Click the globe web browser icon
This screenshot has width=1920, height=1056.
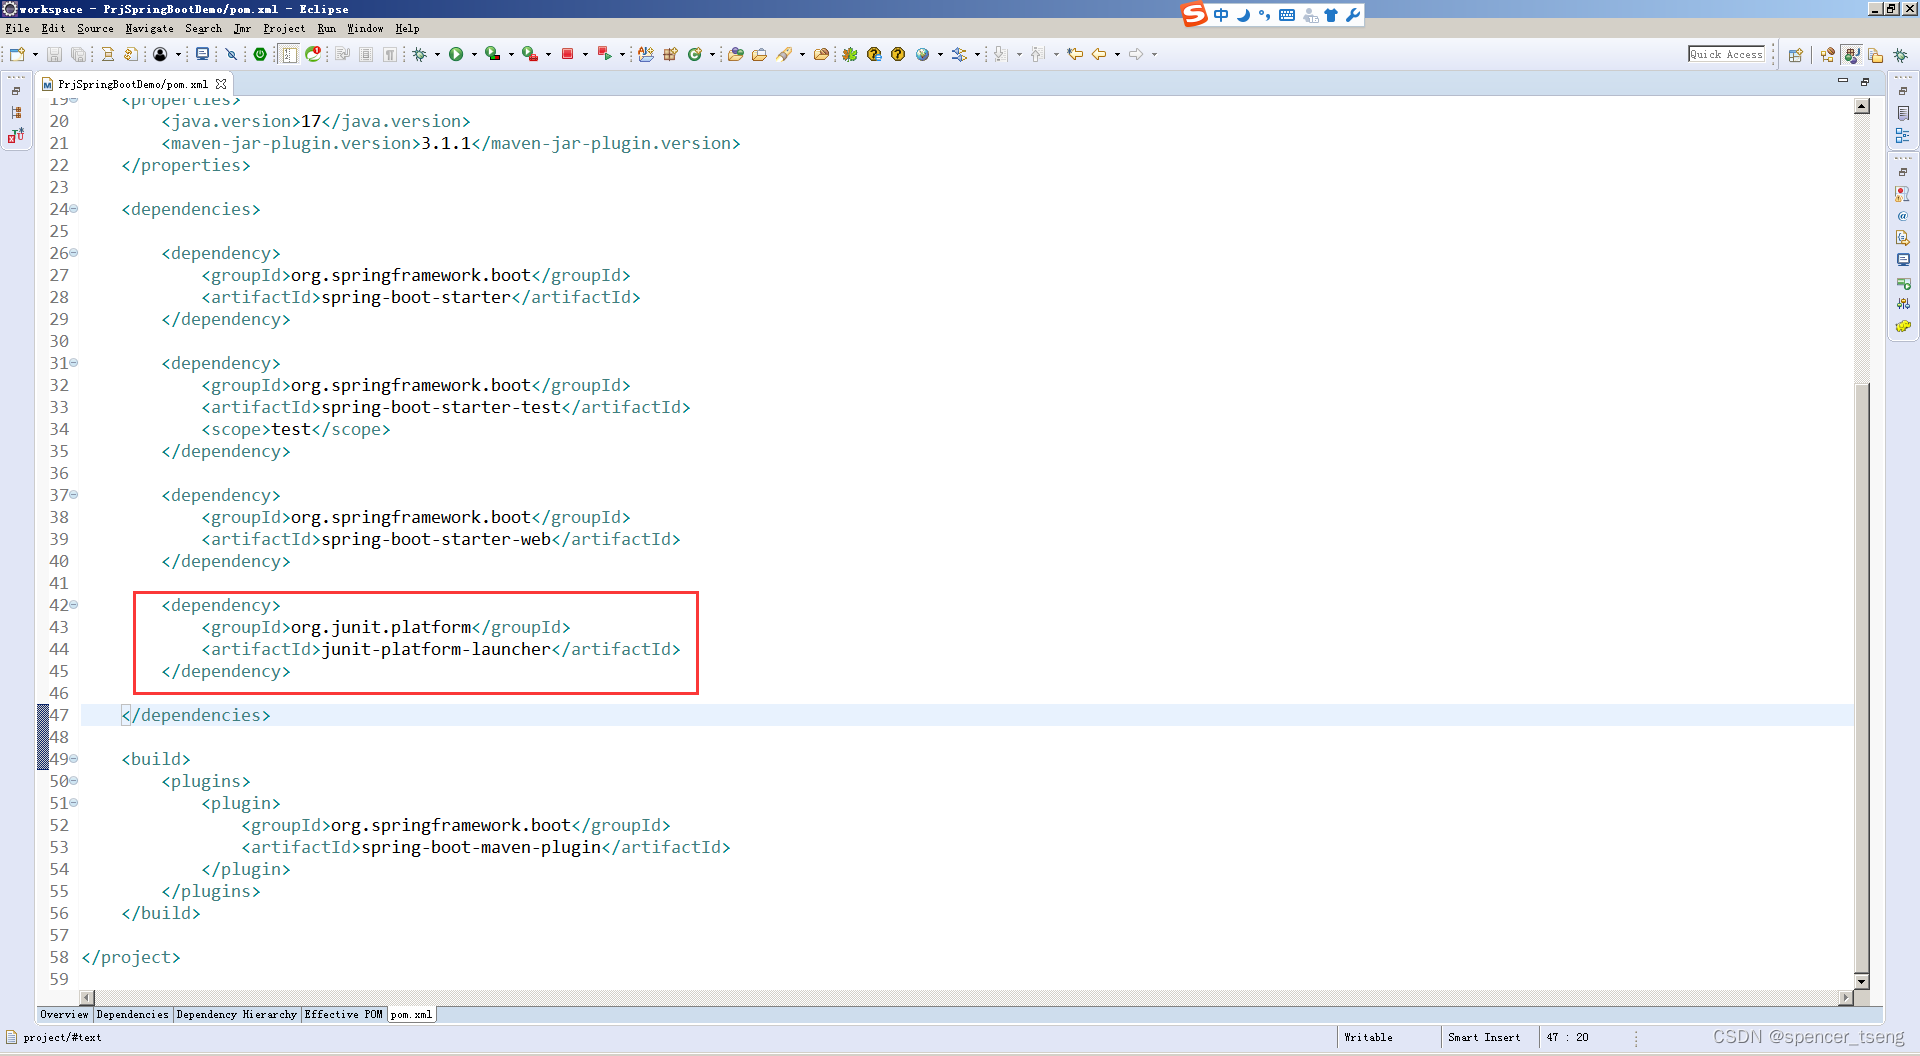[x=923, y=54]
